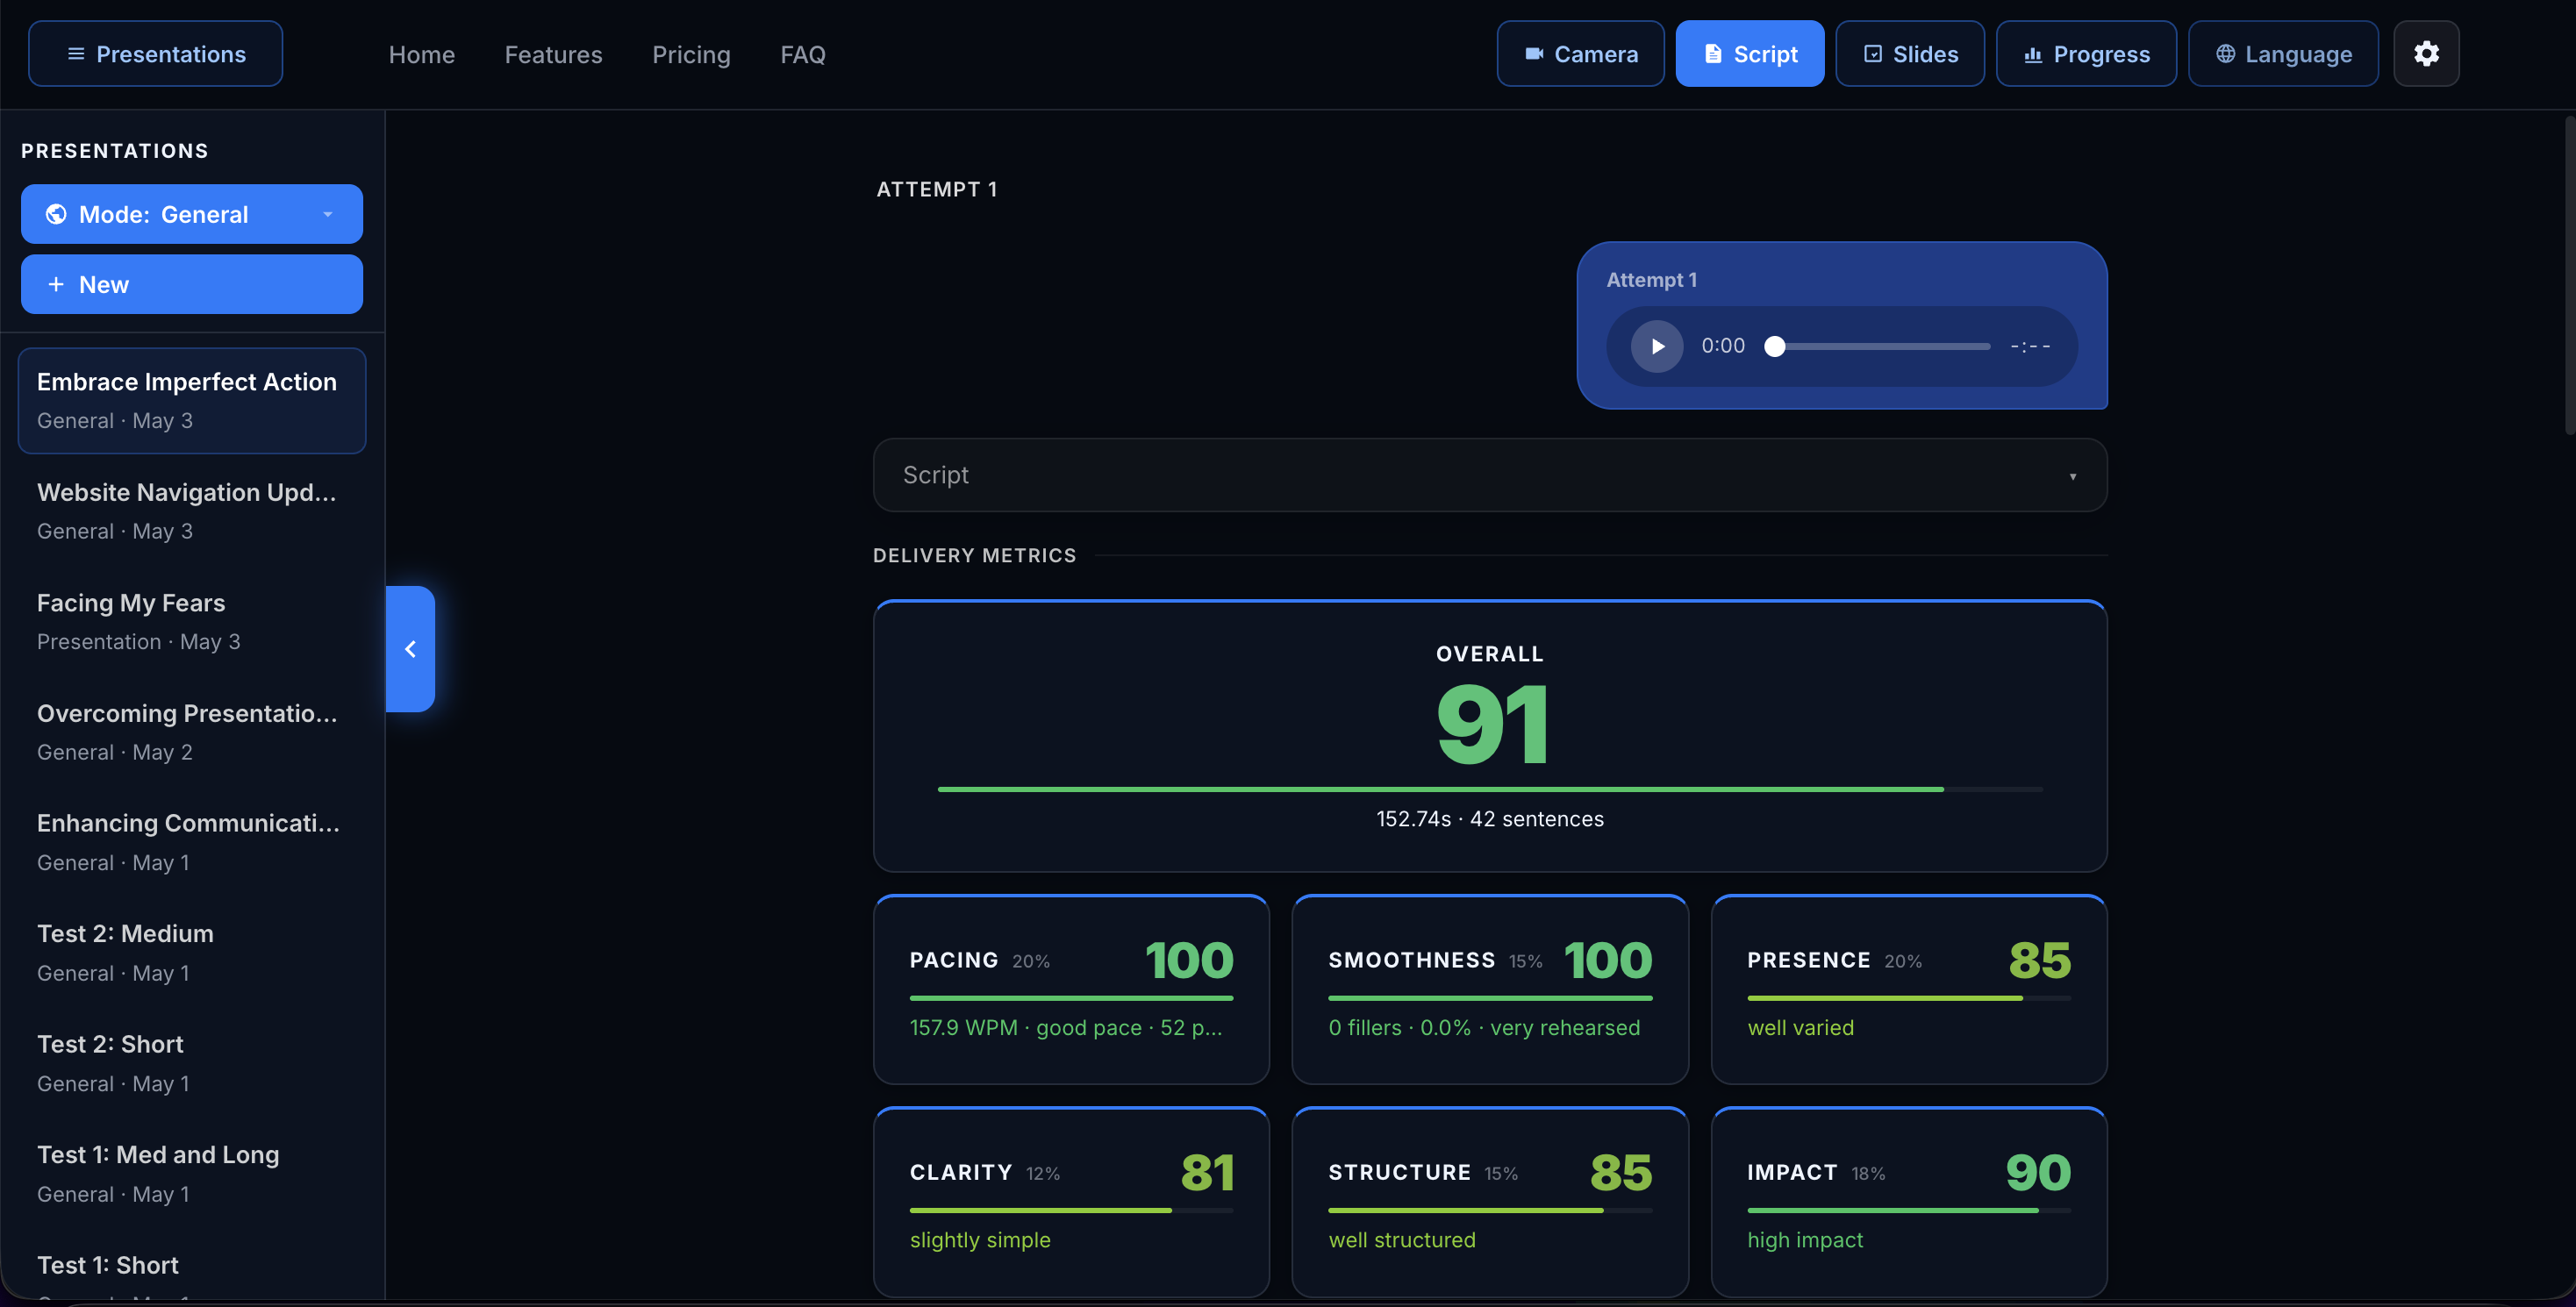Open the settings gear icon

(2426, 54)
